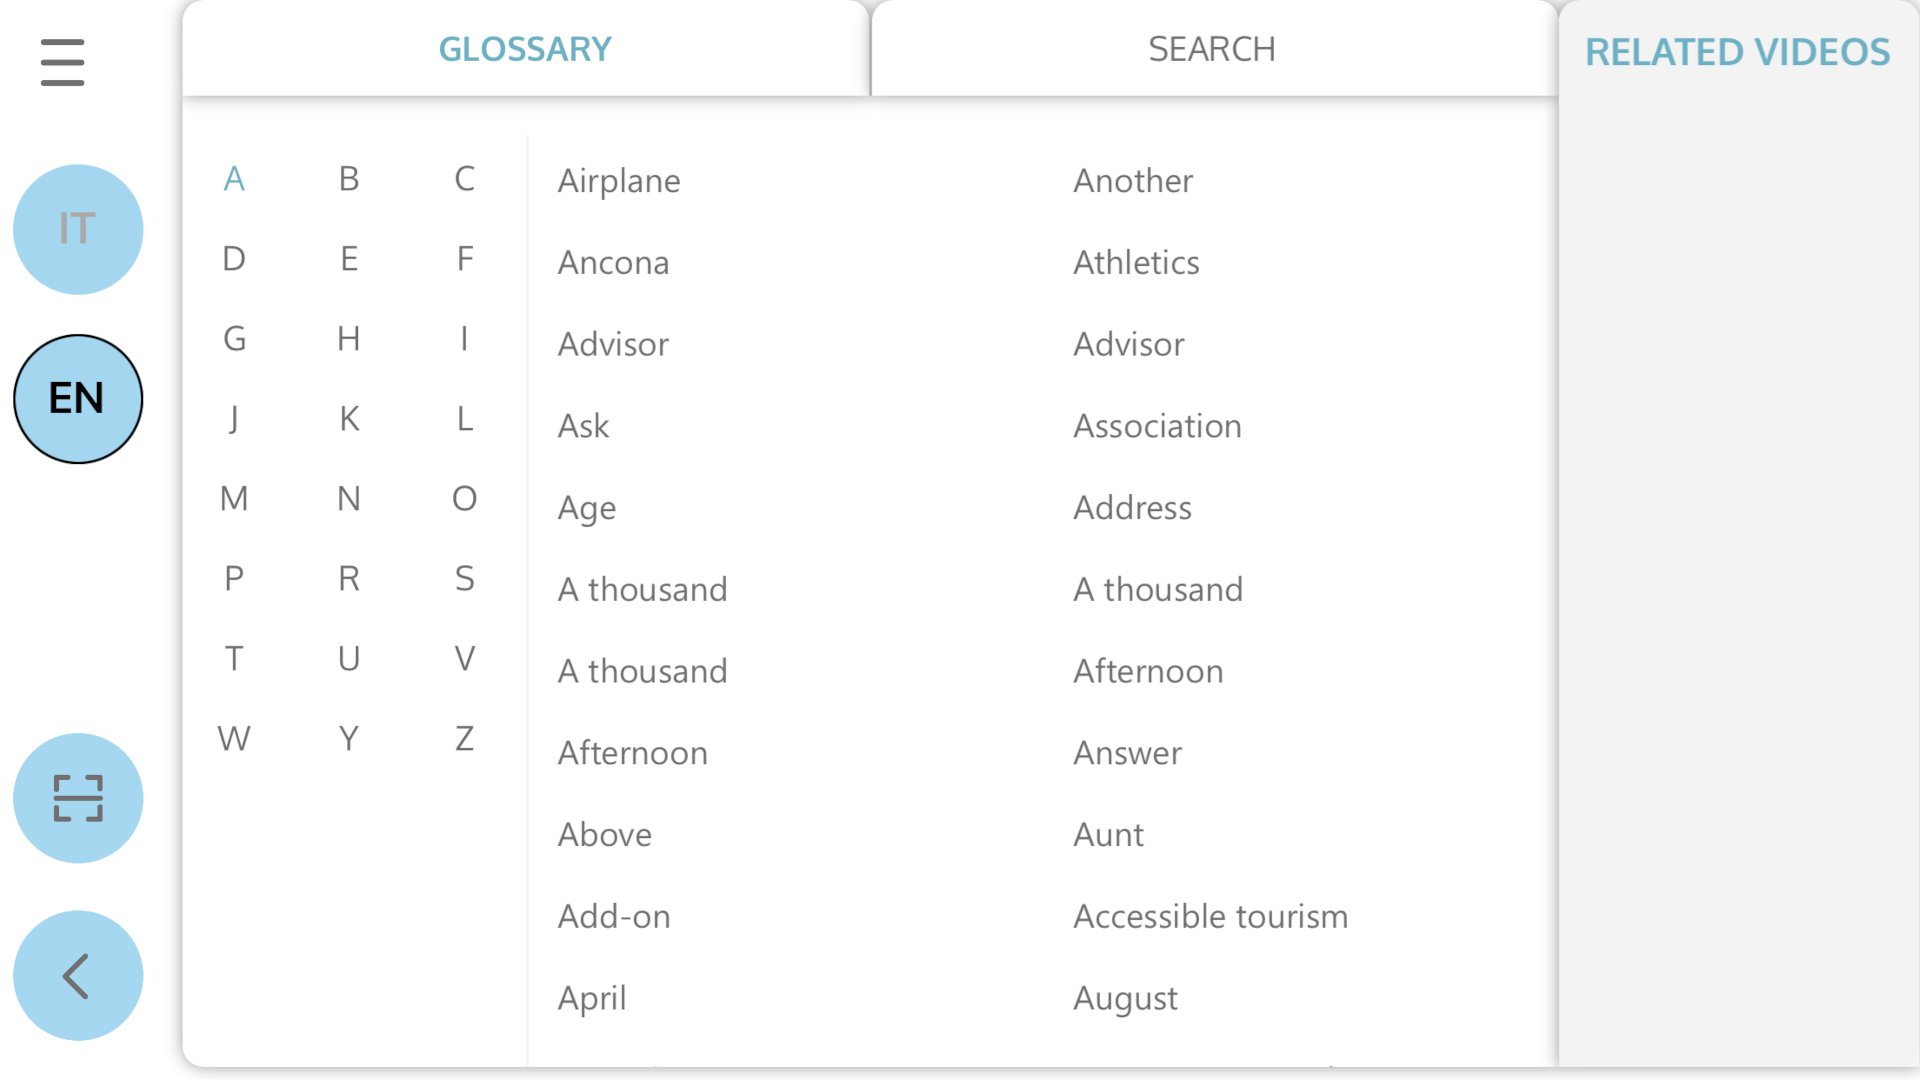Jump to letter S entries
The height and width of the screenshot is (1080, 1920).
(x=464, y=578)
